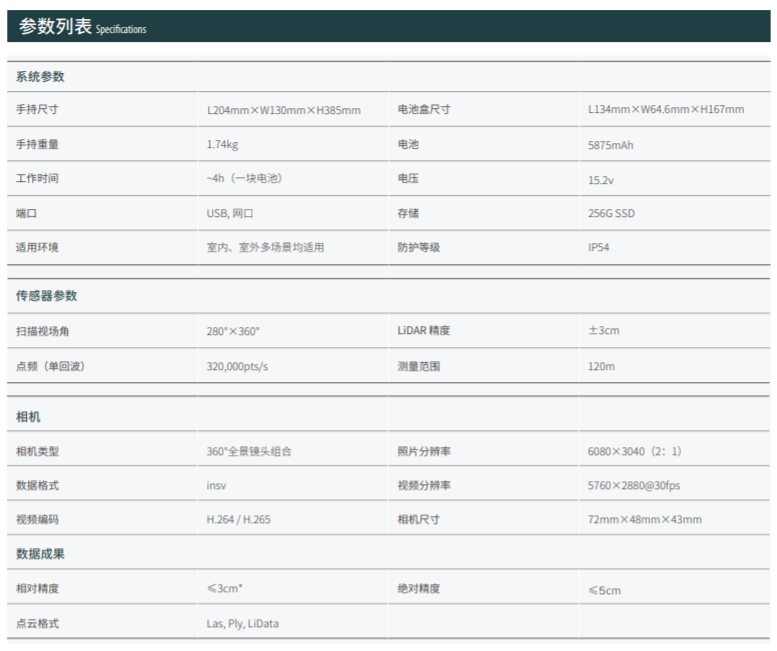Viewport: 777px width, 651px height.
Task: Select the USB, 网口 port value
Action: point(230,213)
